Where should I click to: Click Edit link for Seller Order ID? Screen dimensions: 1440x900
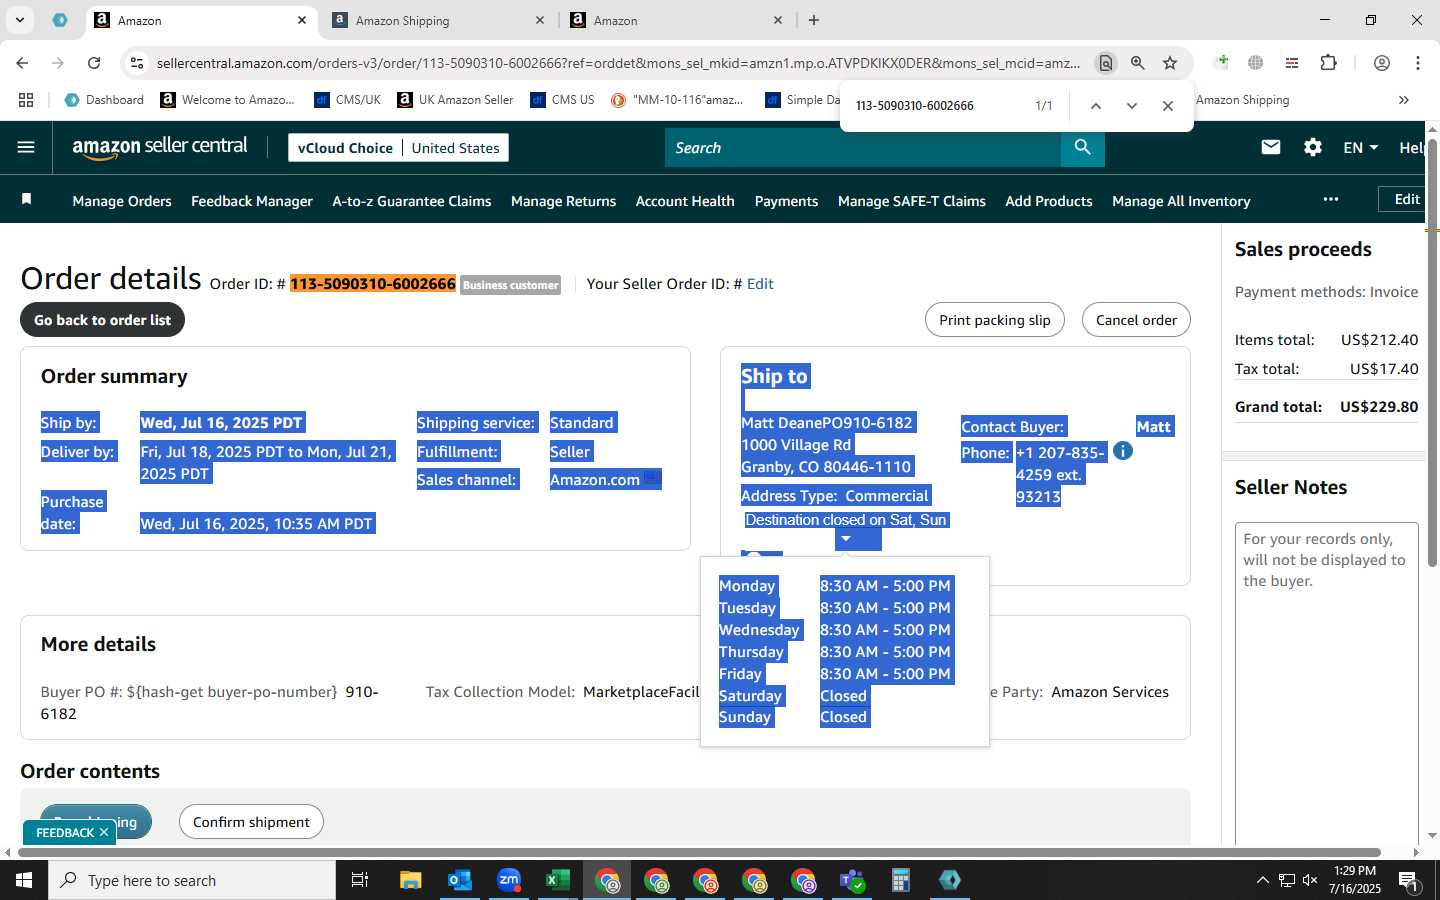tap(760, 284)
